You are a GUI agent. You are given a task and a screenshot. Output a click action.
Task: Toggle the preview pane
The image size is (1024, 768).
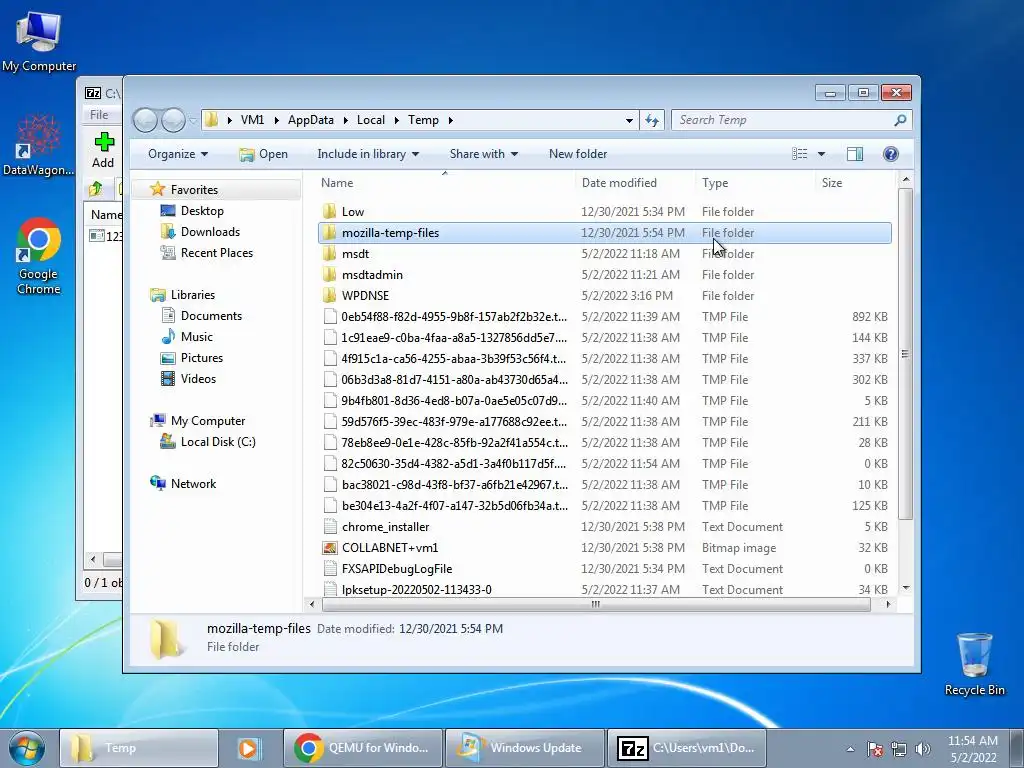pyautogui.click(x=855, y=154)
